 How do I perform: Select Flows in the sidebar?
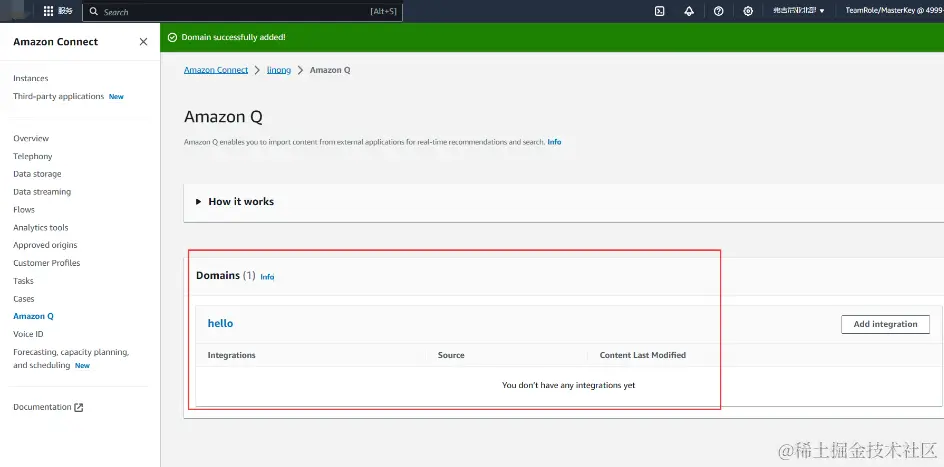[24, 210]
